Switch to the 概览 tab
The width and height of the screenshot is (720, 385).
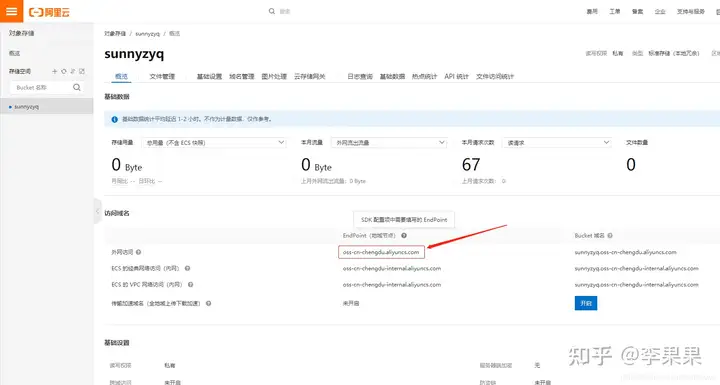pyautogui.click(x=122, y=76)
